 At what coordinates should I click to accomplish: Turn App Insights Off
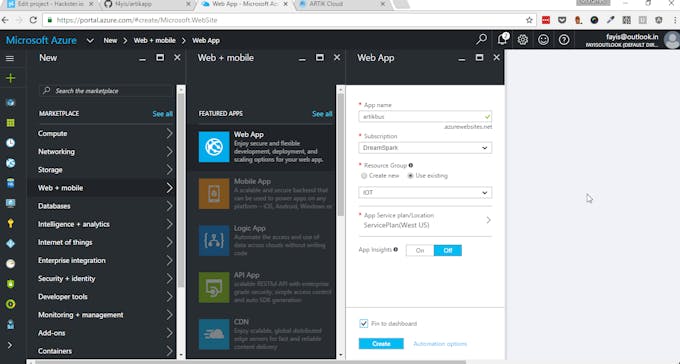448,250
